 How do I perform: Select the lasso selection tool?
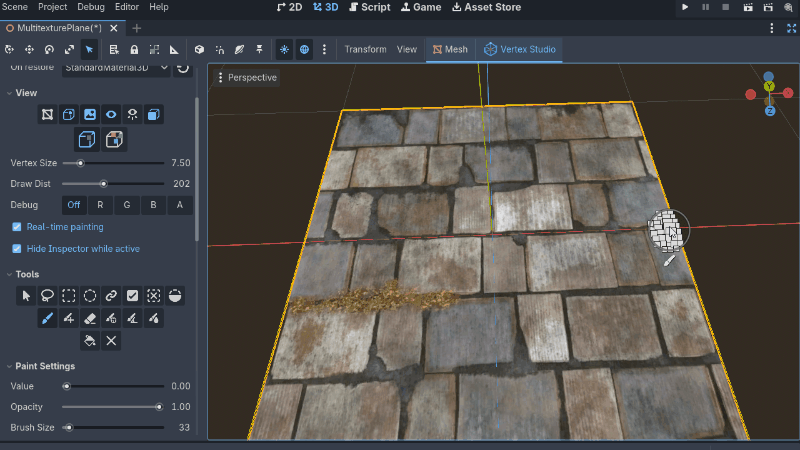pyautogui.click(x=47, y=295)
